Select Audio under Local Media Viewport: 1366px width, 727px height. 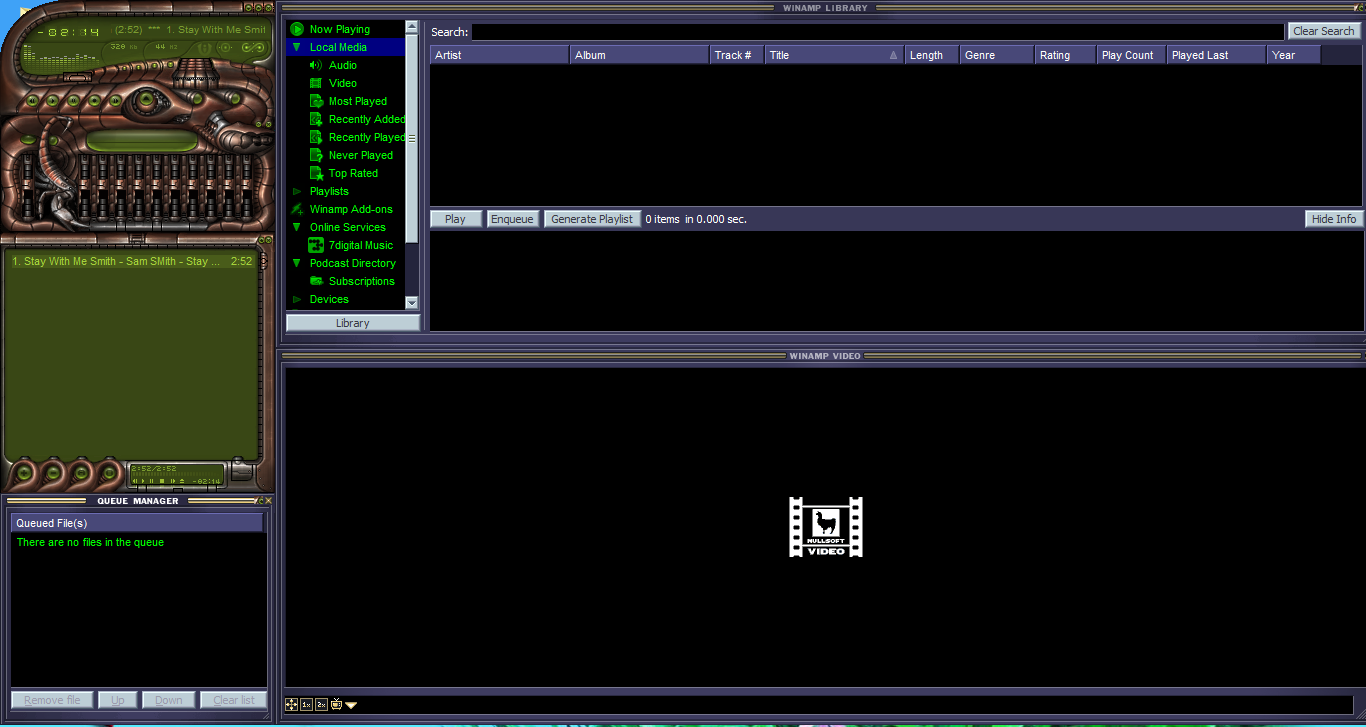(343, 65)
